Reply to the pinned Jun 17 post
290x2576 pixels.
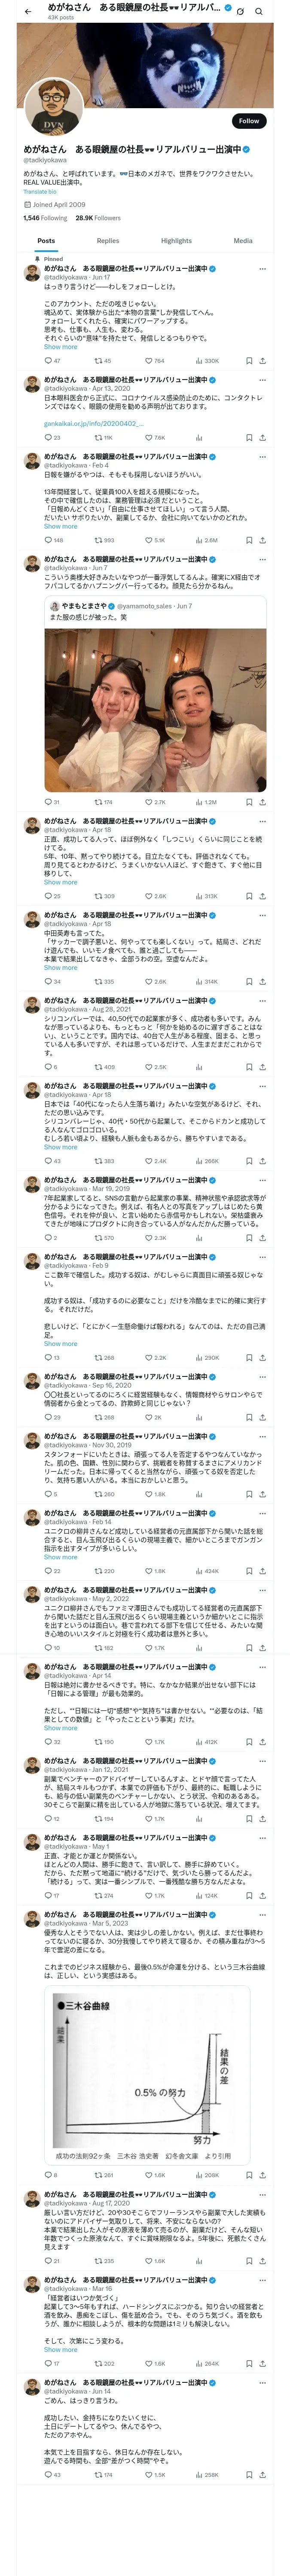[47, 361]
